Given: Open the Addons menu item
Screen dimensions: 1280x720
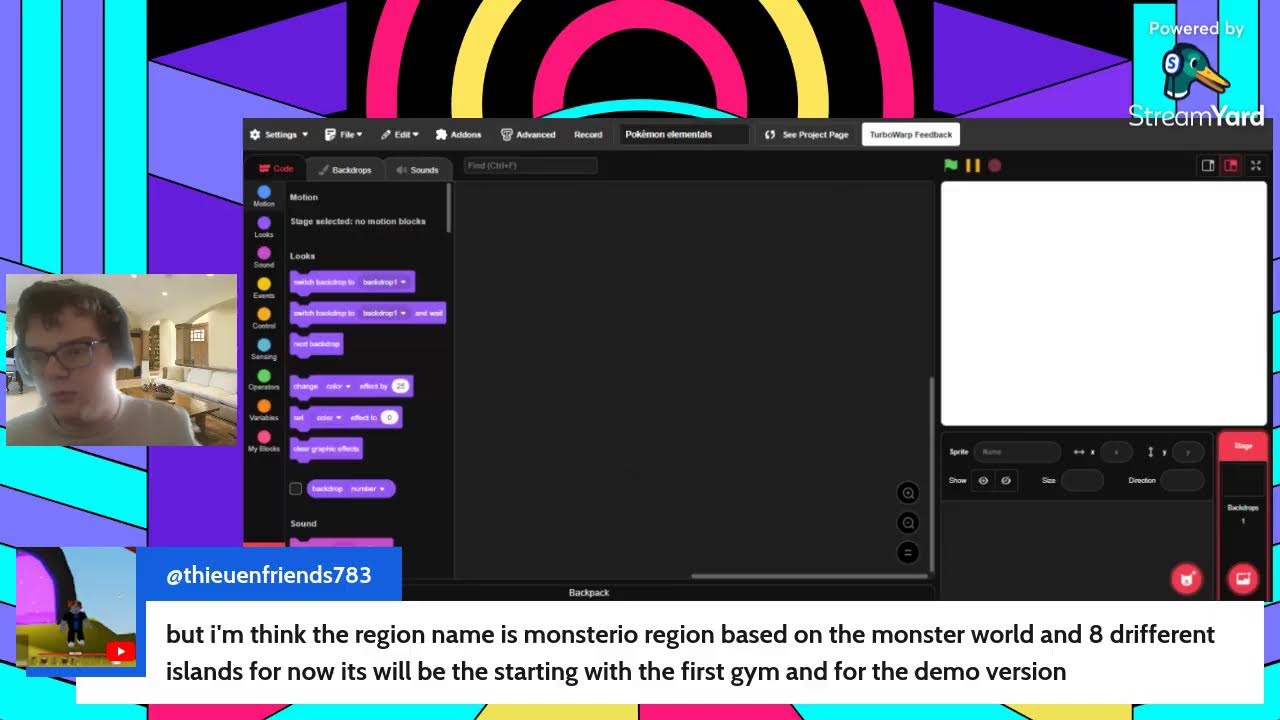Looking at the screenshot, I should tap(459, 134).
